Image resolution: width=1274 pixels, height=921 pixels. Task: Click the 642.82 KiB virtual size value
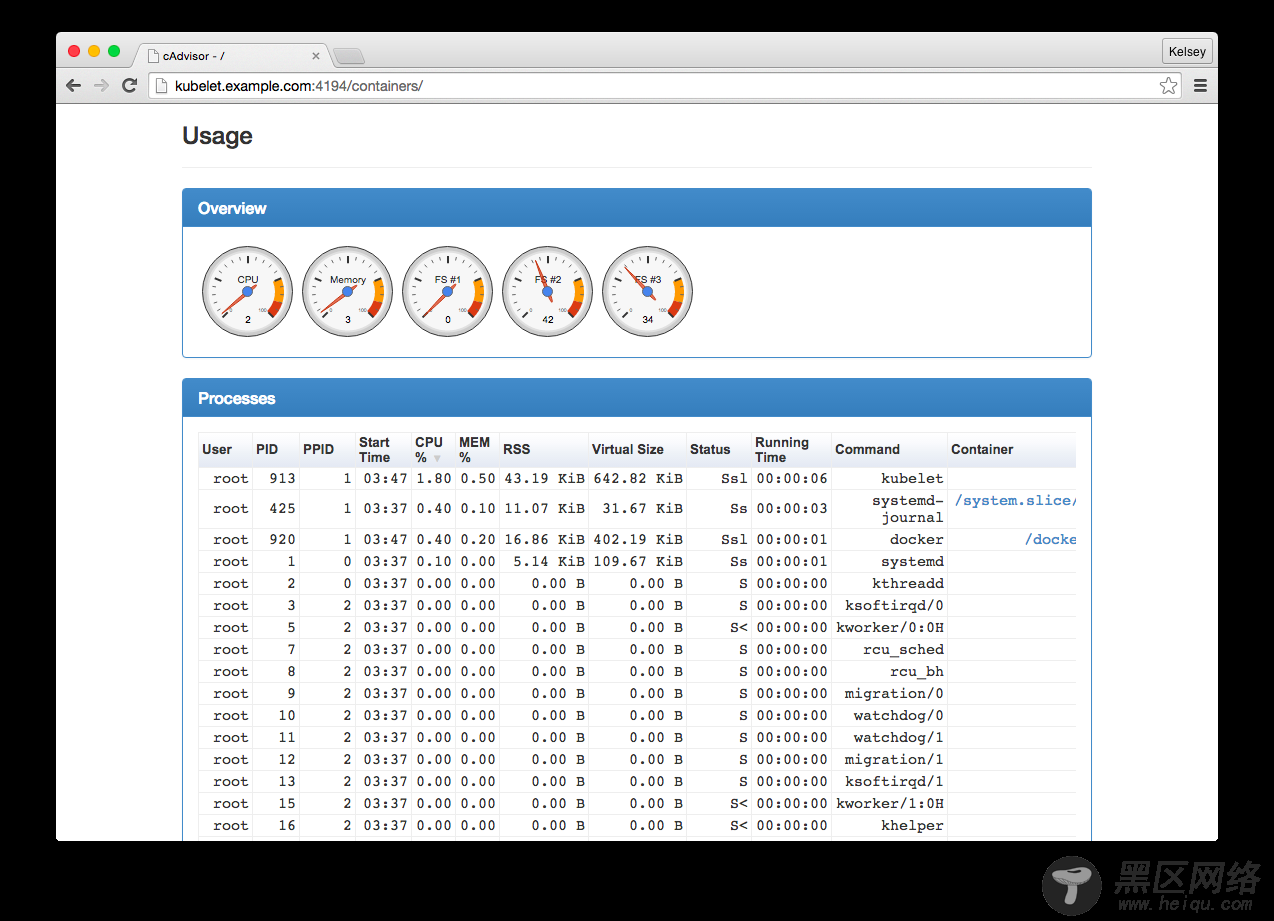pos(638,479)
